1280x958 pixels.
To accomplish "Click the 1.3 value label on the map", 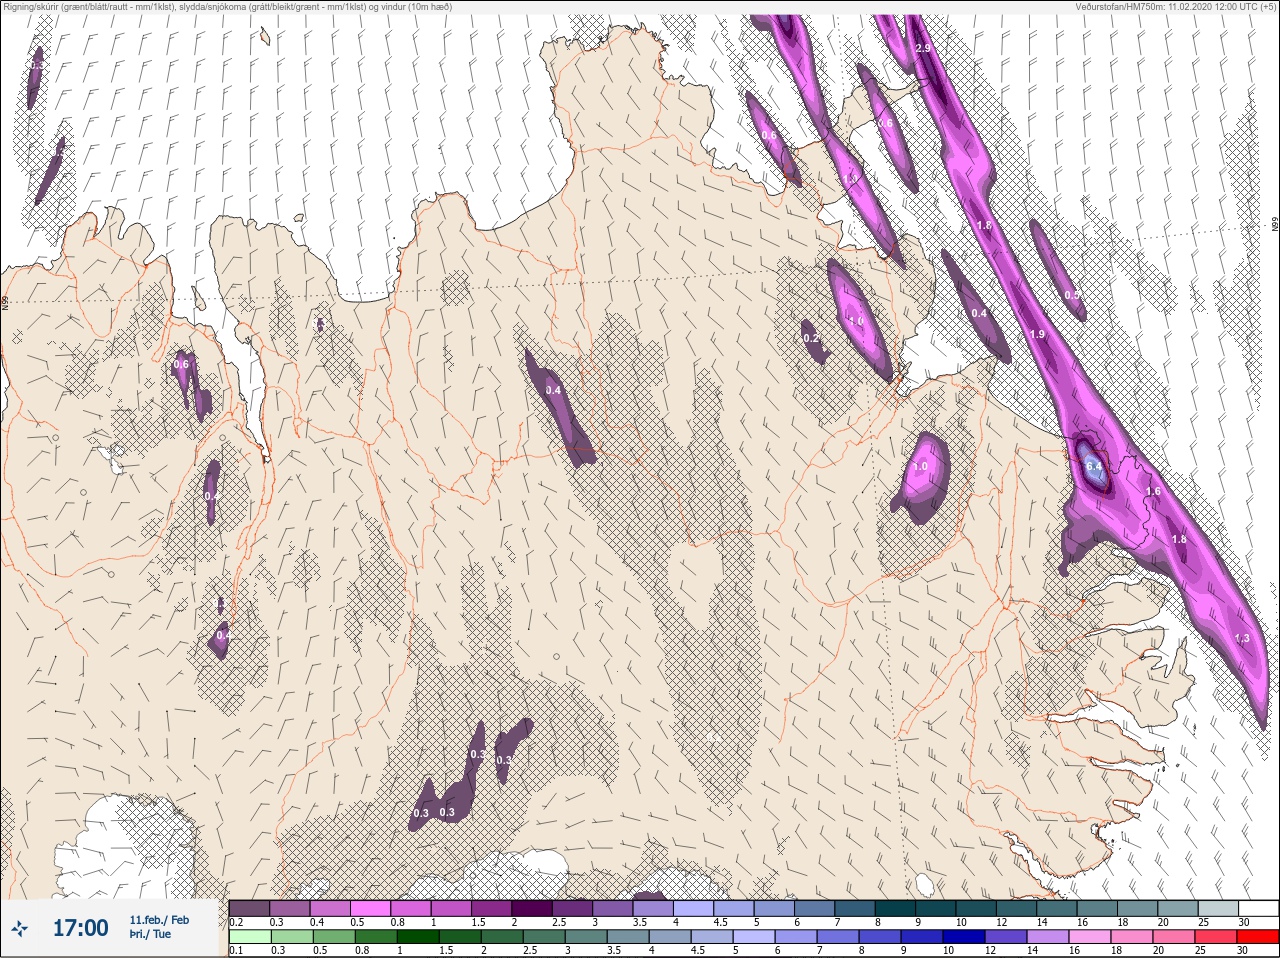I will click(1242, 638).
